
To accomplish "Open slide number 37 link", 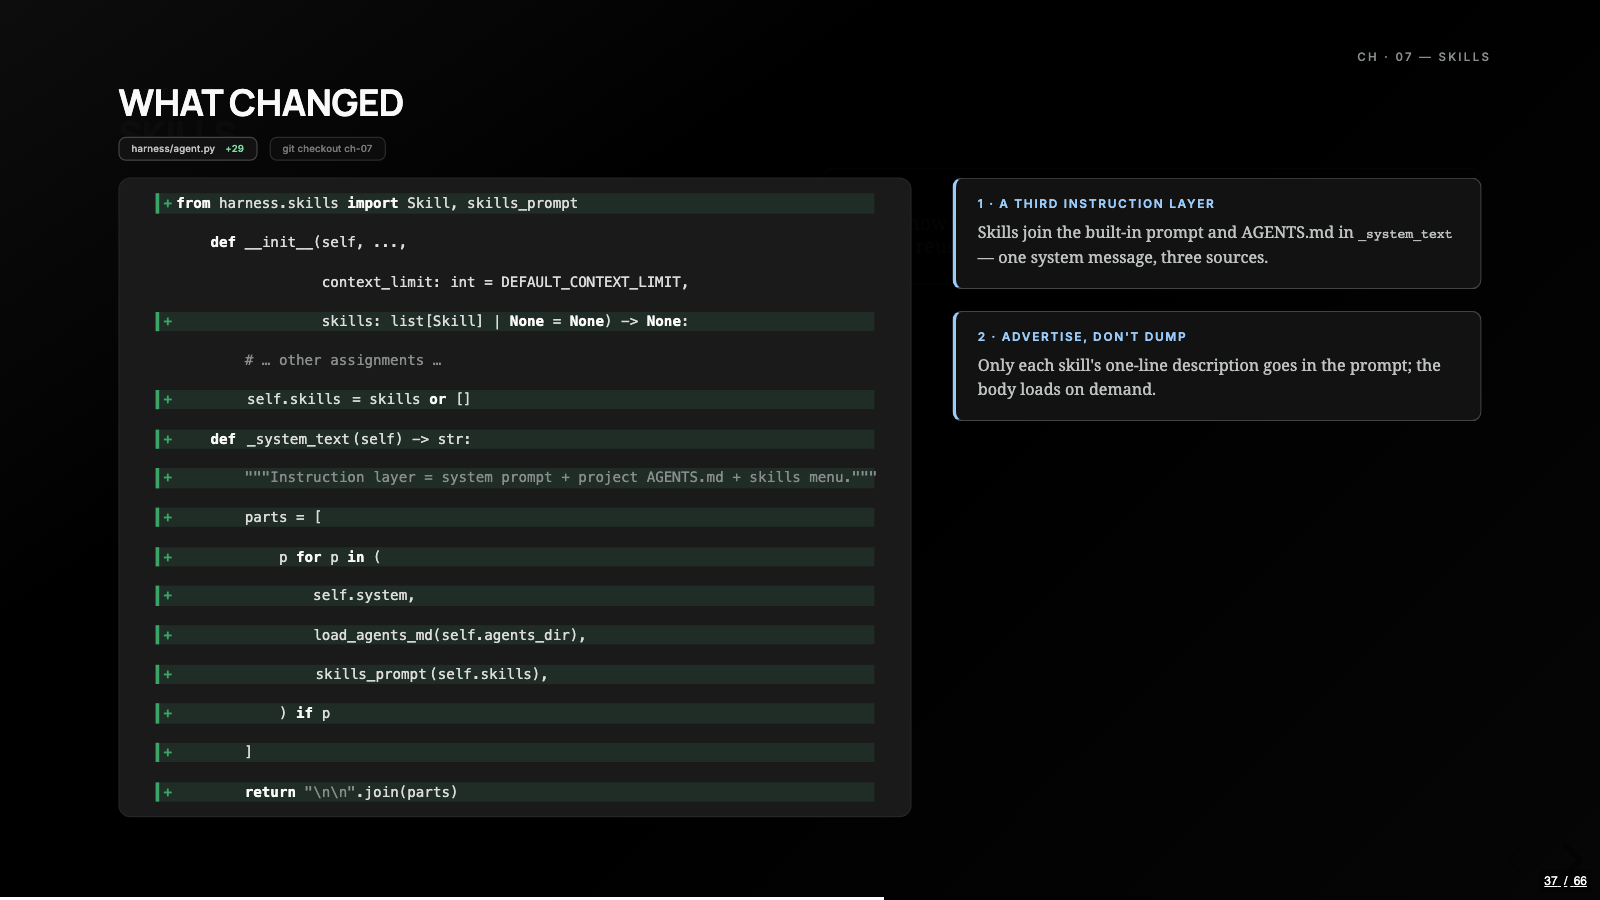I will click(x=1551, y=881).
